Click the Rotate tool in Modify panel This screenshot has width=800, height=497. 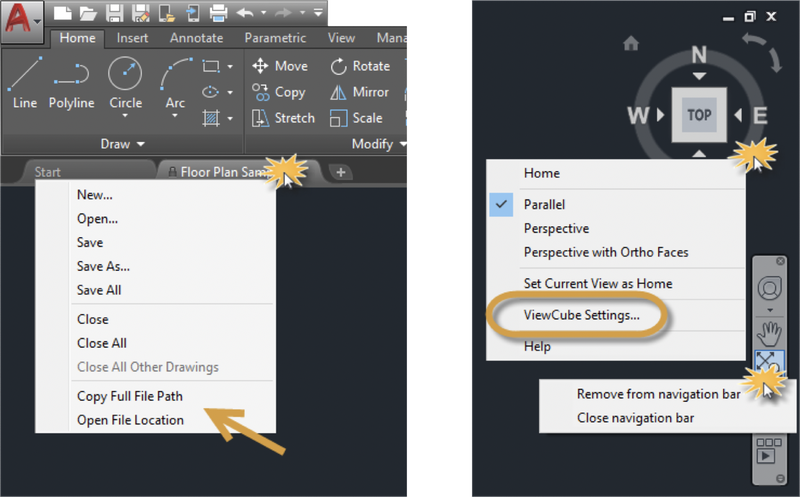[x=360, y=66]
